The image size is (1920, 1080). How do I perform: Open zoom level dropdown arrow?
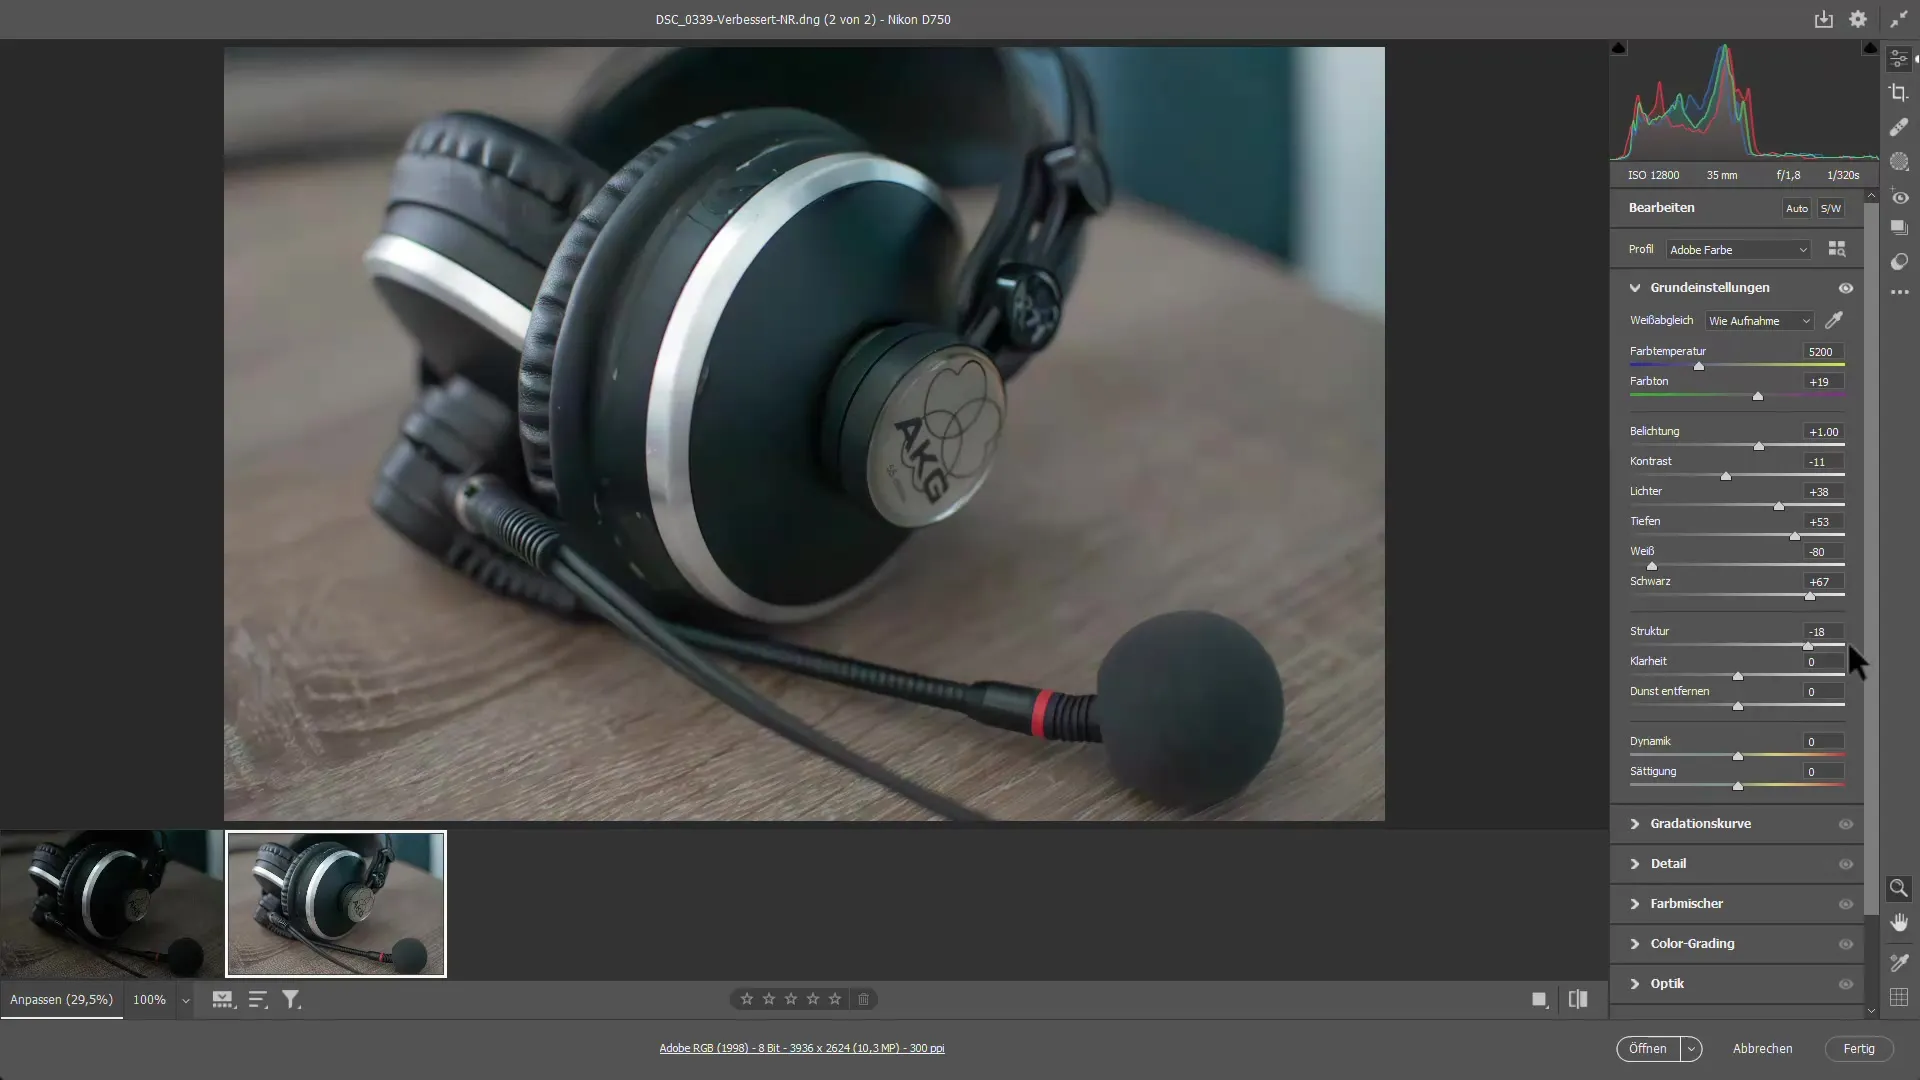[x=185, y=1000]
